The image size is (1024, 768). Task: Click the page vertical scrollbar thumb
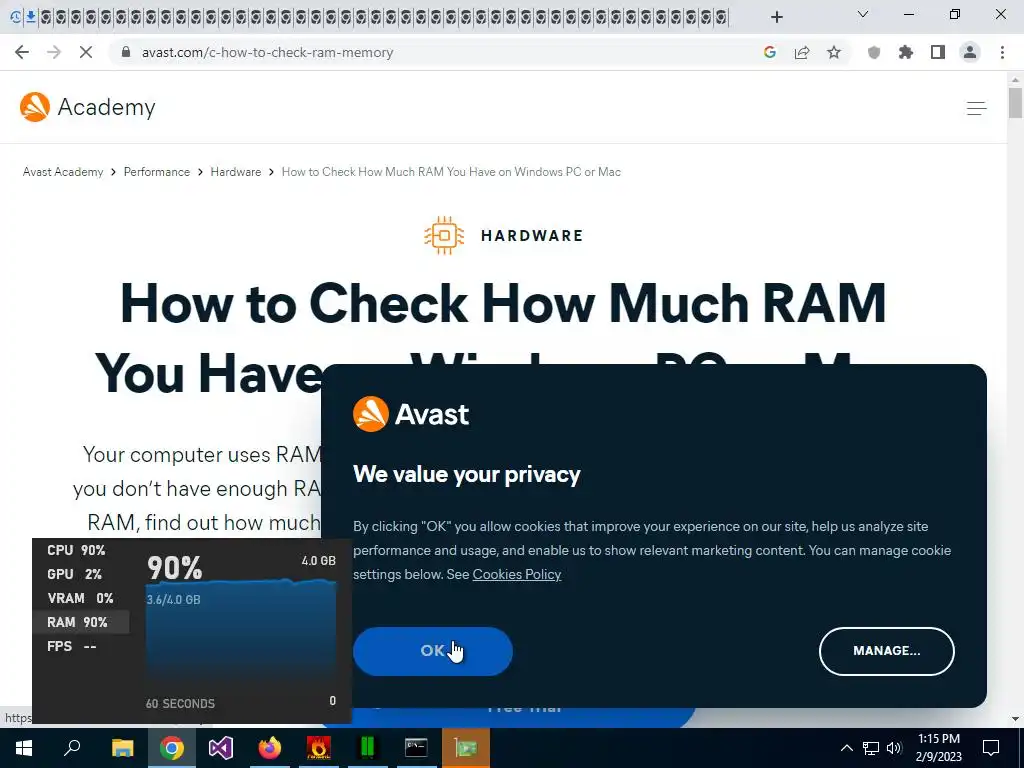click(1015, 103)
